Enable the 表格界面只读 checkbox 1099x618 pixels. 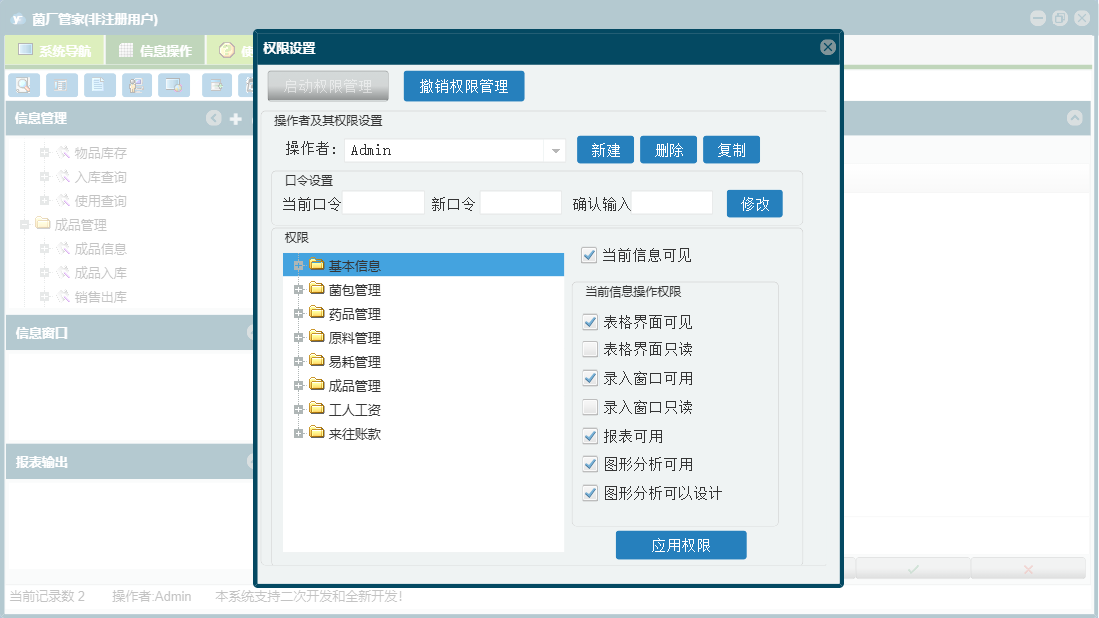[x=590, y=349]
